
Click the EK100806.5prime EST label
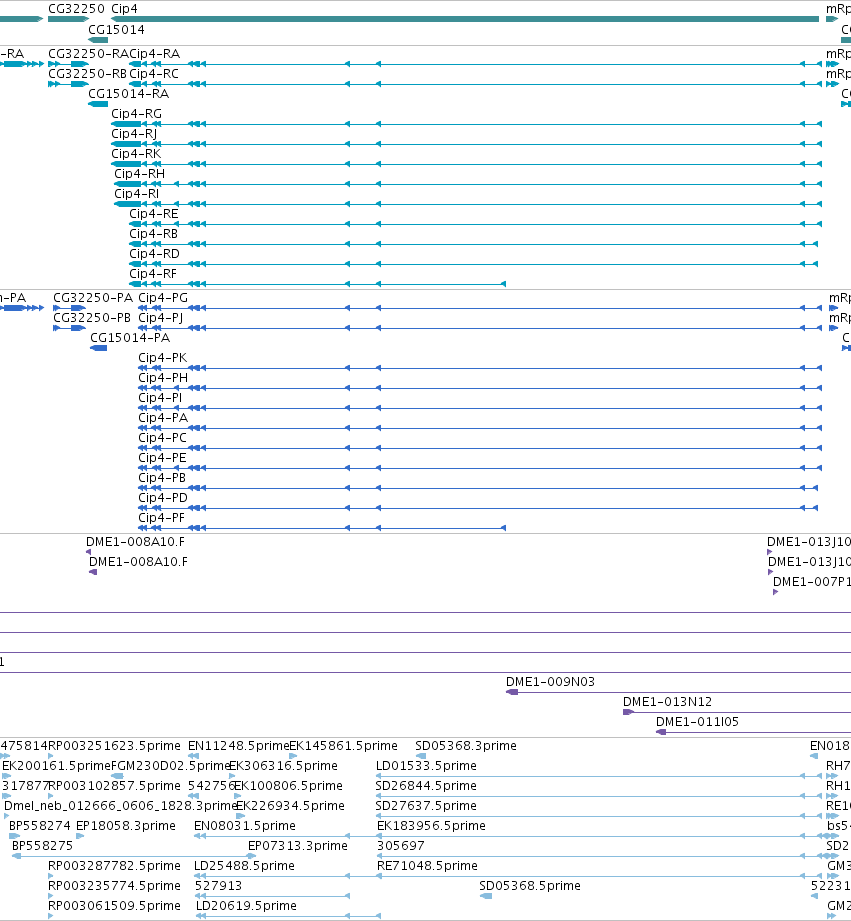288,786
